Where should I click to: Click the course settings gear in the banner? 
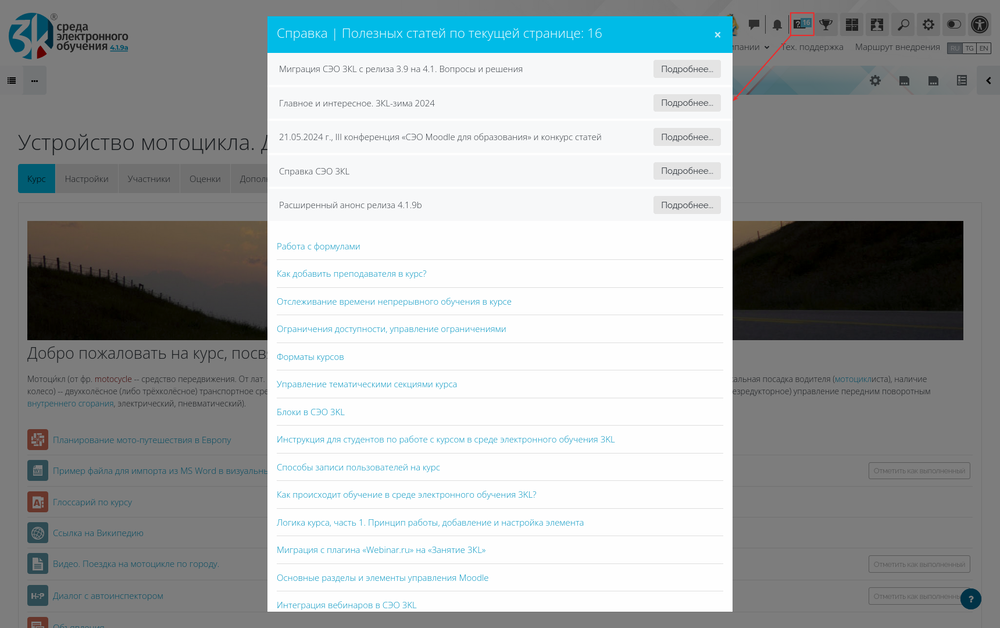tap(875, 81)
